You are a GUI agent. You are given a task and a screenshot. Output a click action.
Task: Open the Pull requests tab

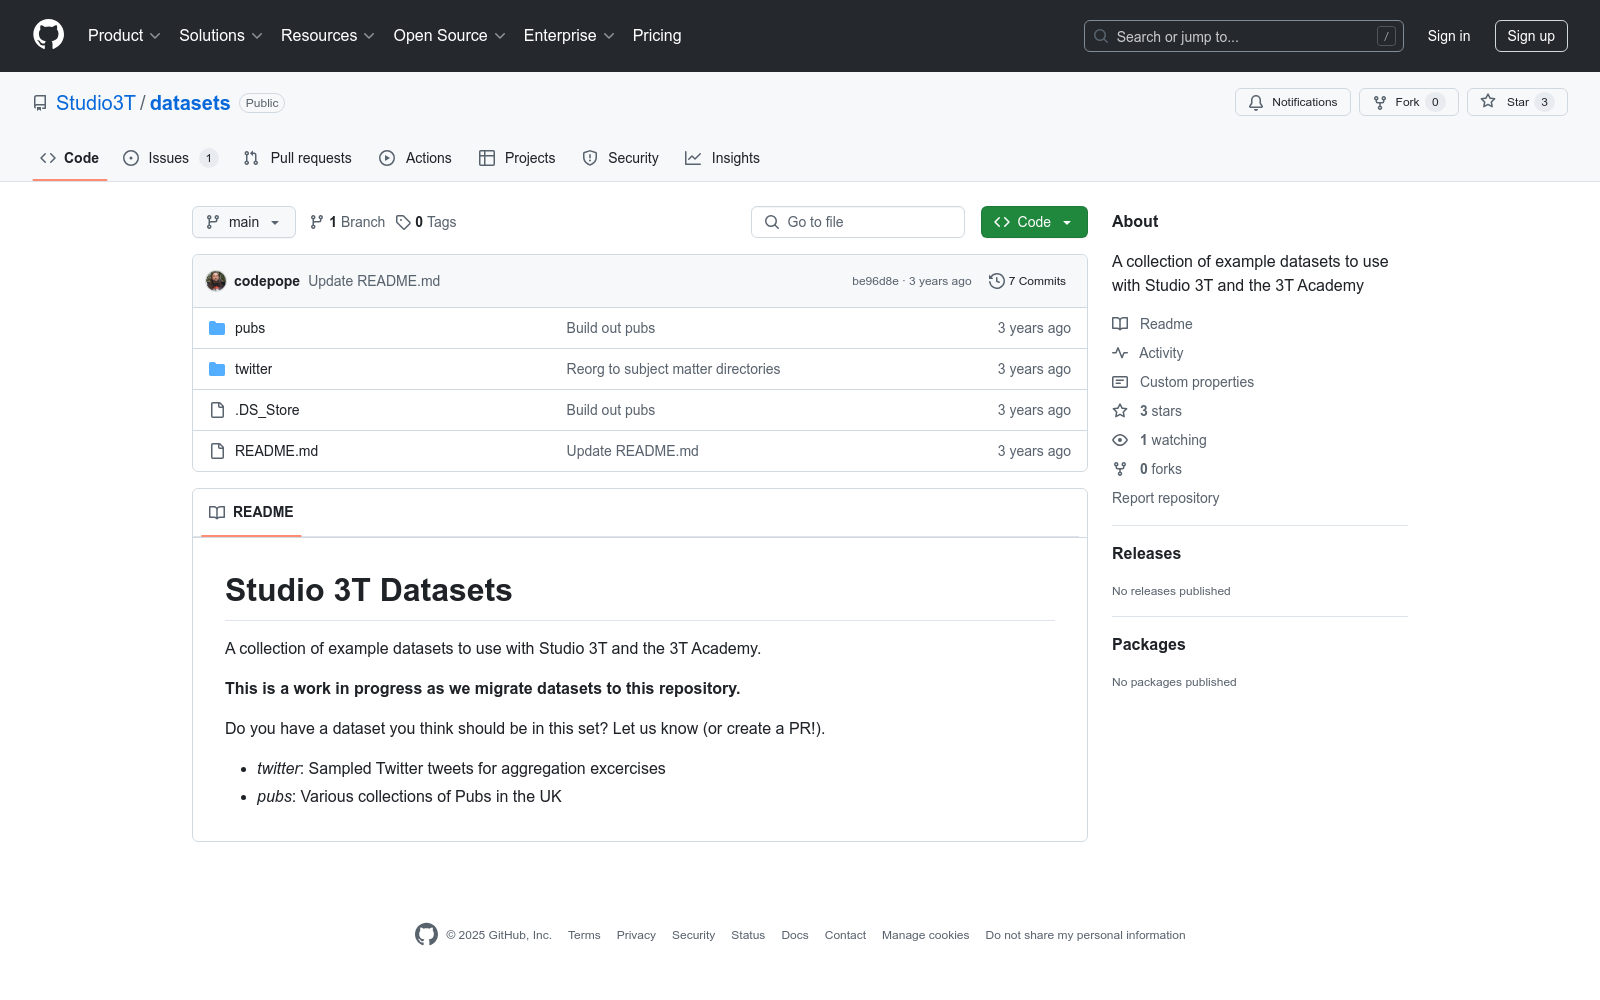(x=298, y=158)
